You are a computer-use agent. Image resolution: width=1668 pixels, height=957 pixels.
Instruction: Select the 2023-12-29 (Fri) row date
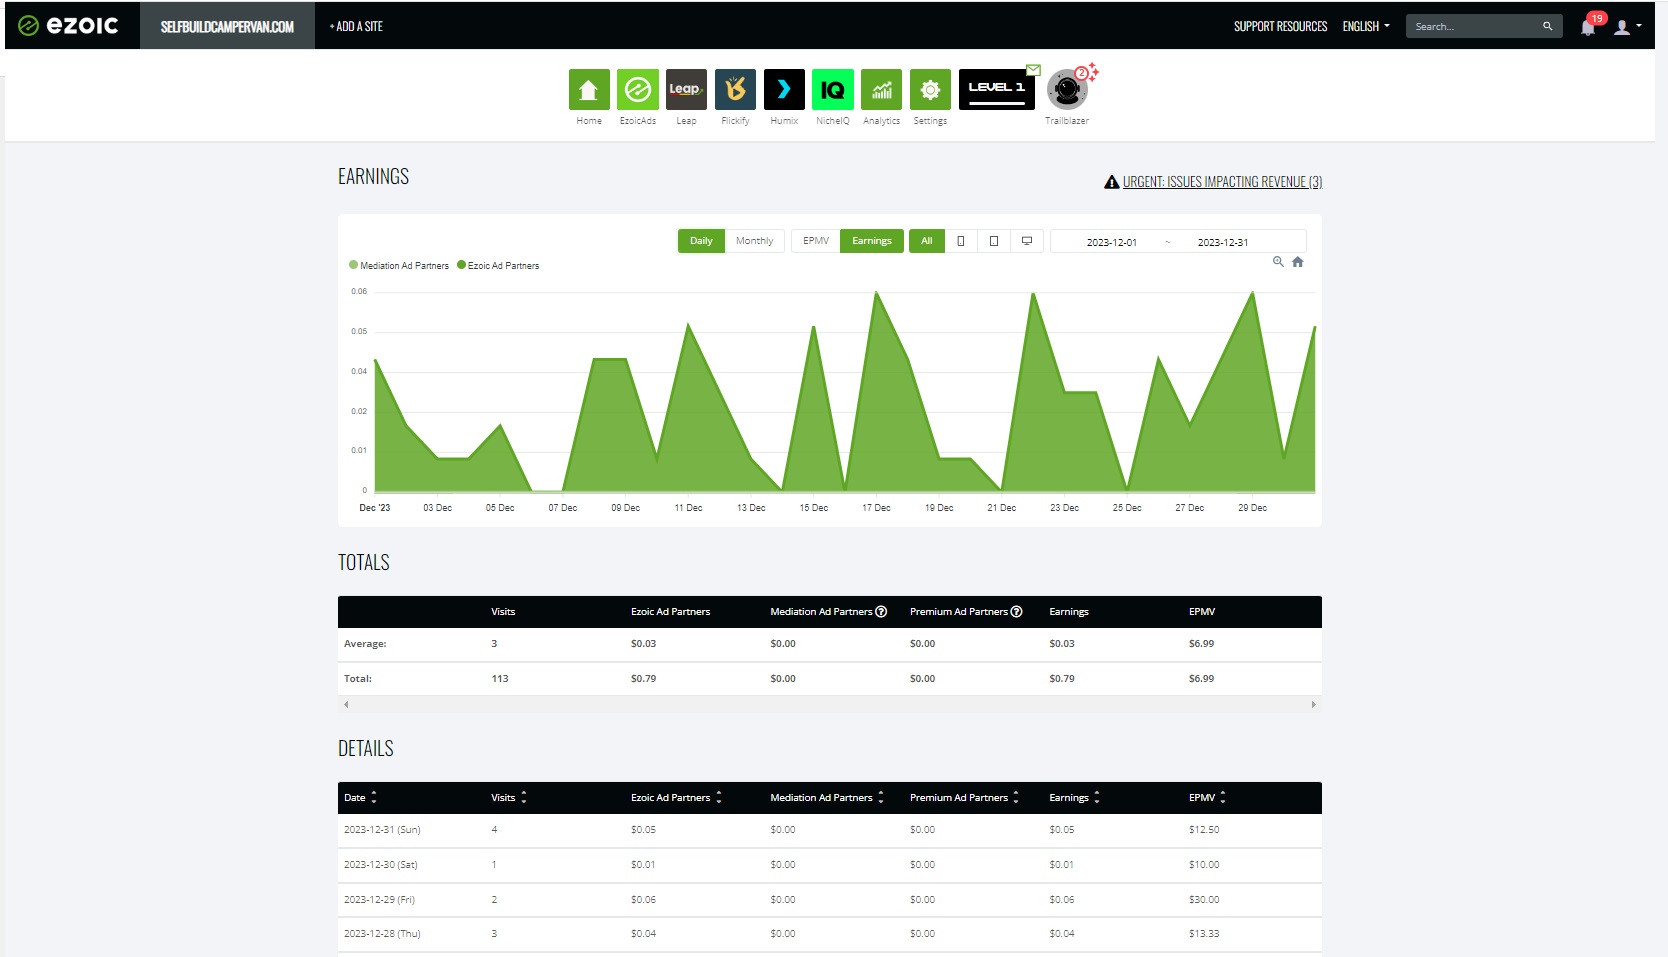click(379, 900)
